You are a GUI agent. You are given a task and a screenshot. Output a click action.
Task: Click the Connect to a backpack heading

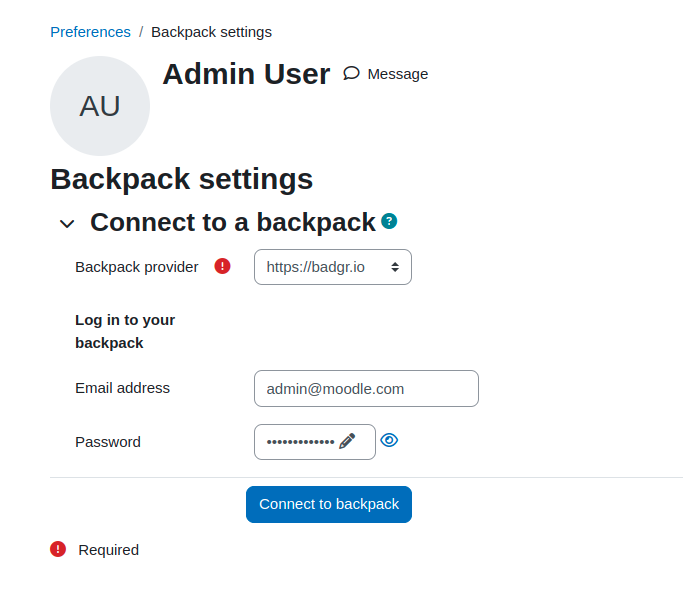click(x=233, y=222)
